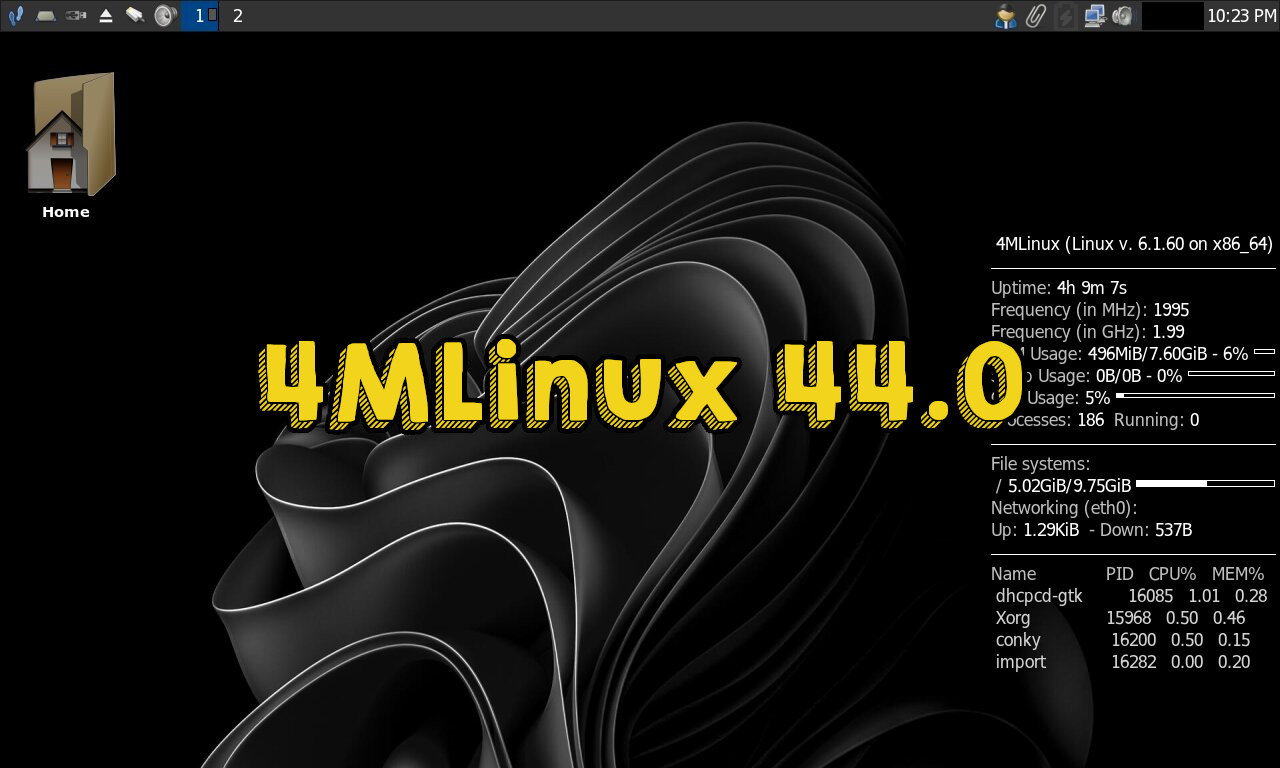This screenshot has height=768, width=1280.
Task: Click the "496MiB/7.60GiB - 6%" value
Action: coord(1168,354)
